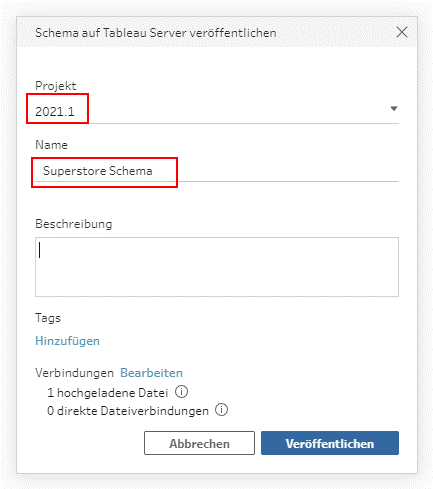Expand the Projekt dropdown arrow

tap(394, 109)
